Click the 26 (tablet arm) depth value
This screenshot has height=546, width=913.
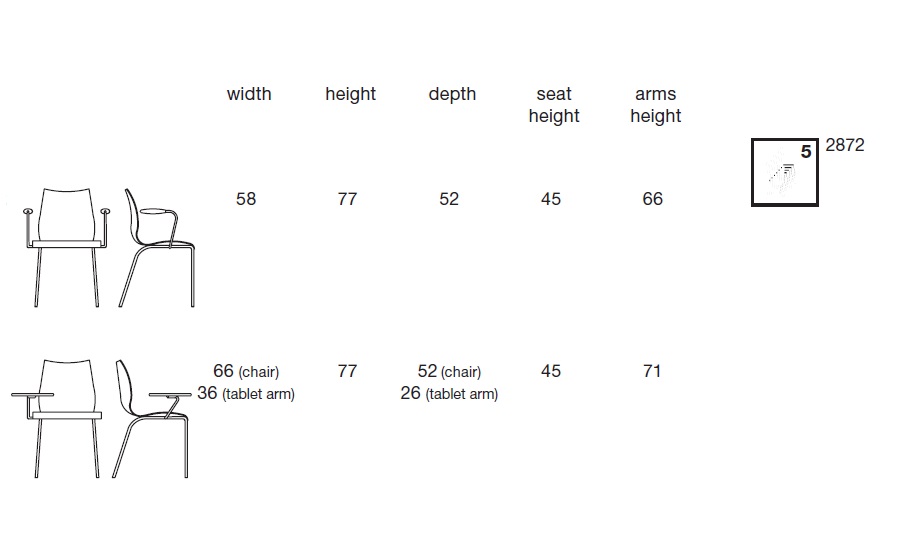point(449,393)
